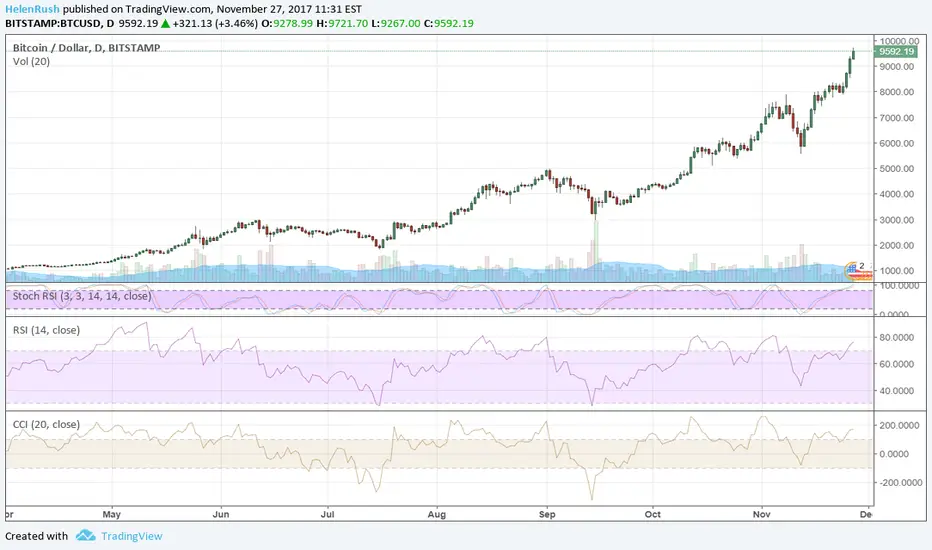Viewport: 932px width, 550px height.
Task: Open the TradingView link in the footer
Action: click(131, 536)
